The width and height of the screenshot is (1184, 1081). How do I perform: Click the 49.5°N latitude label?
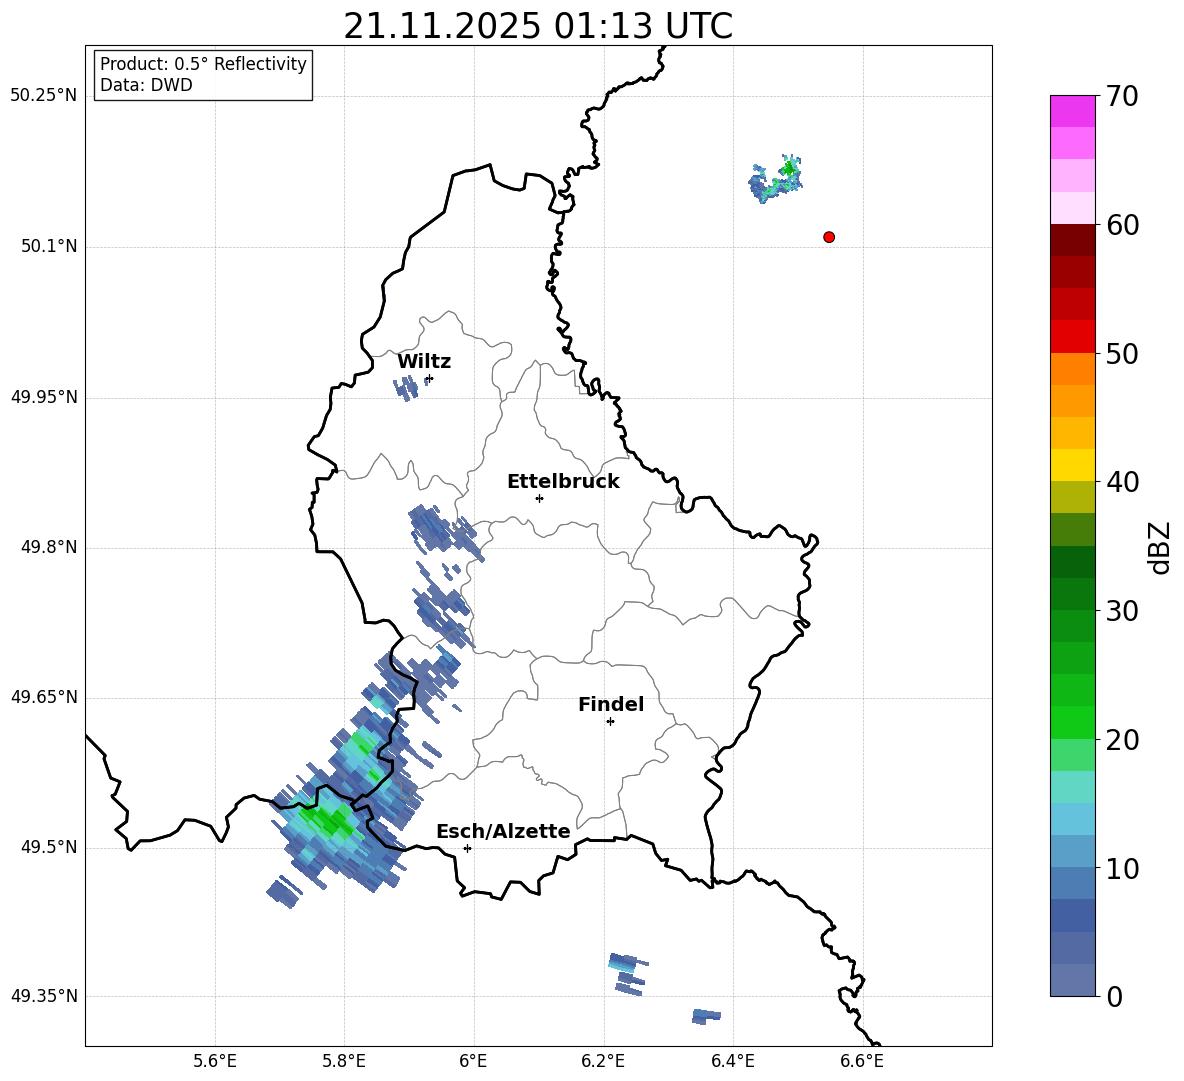pyautogui.click(x=49, y=847)
